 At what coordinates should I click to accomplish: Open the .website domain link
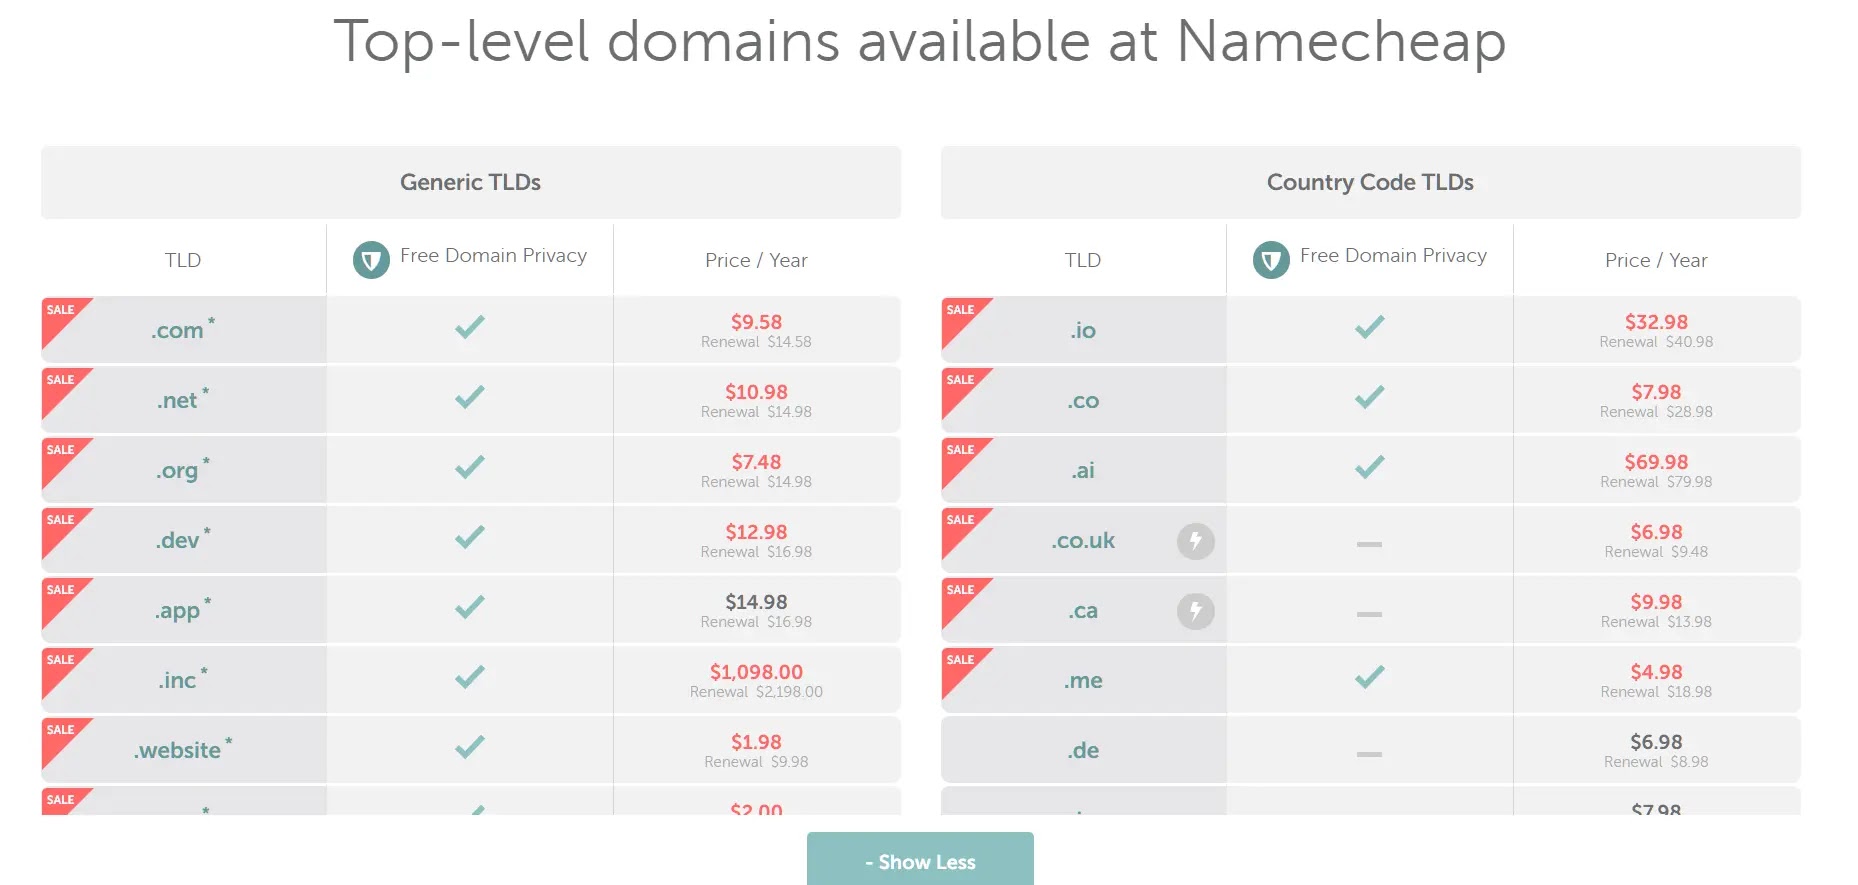(177, 751)
